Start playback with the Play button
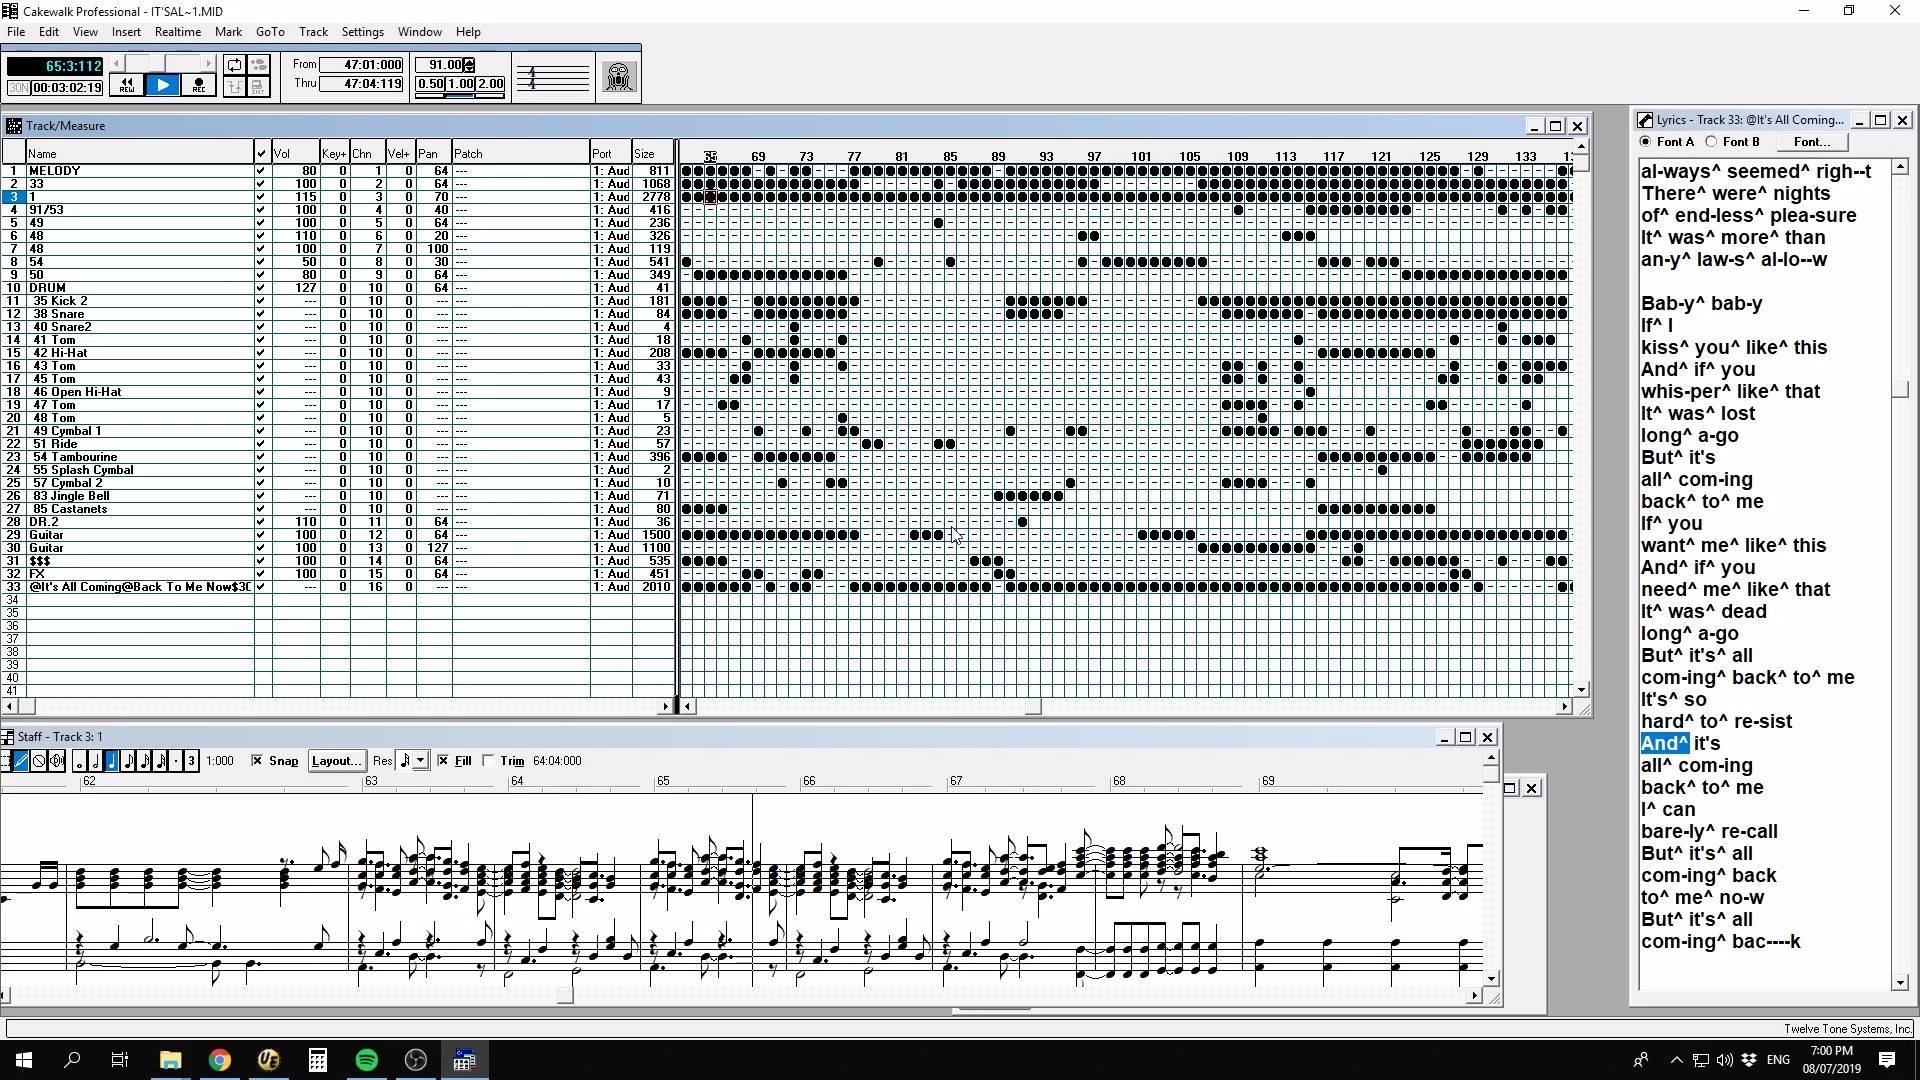 (162, 86)
